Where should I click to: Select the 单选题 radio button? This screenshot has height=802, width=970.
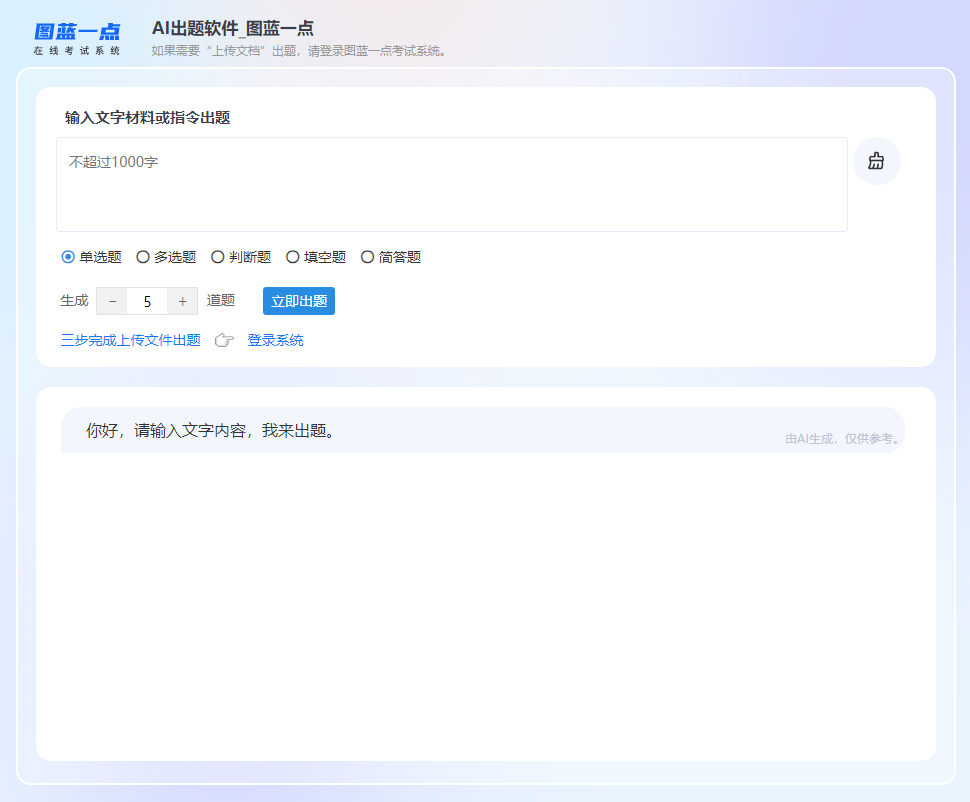click(x=68, y=257)
